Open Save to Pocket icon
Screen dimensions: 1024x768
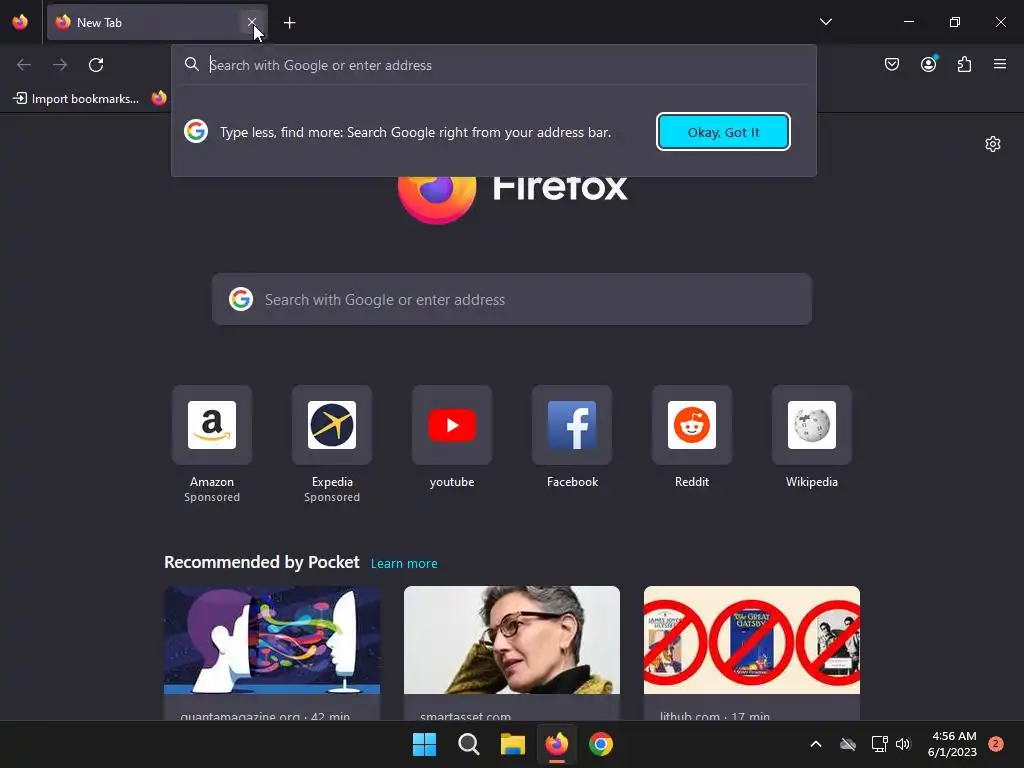[x=891, y=64]
